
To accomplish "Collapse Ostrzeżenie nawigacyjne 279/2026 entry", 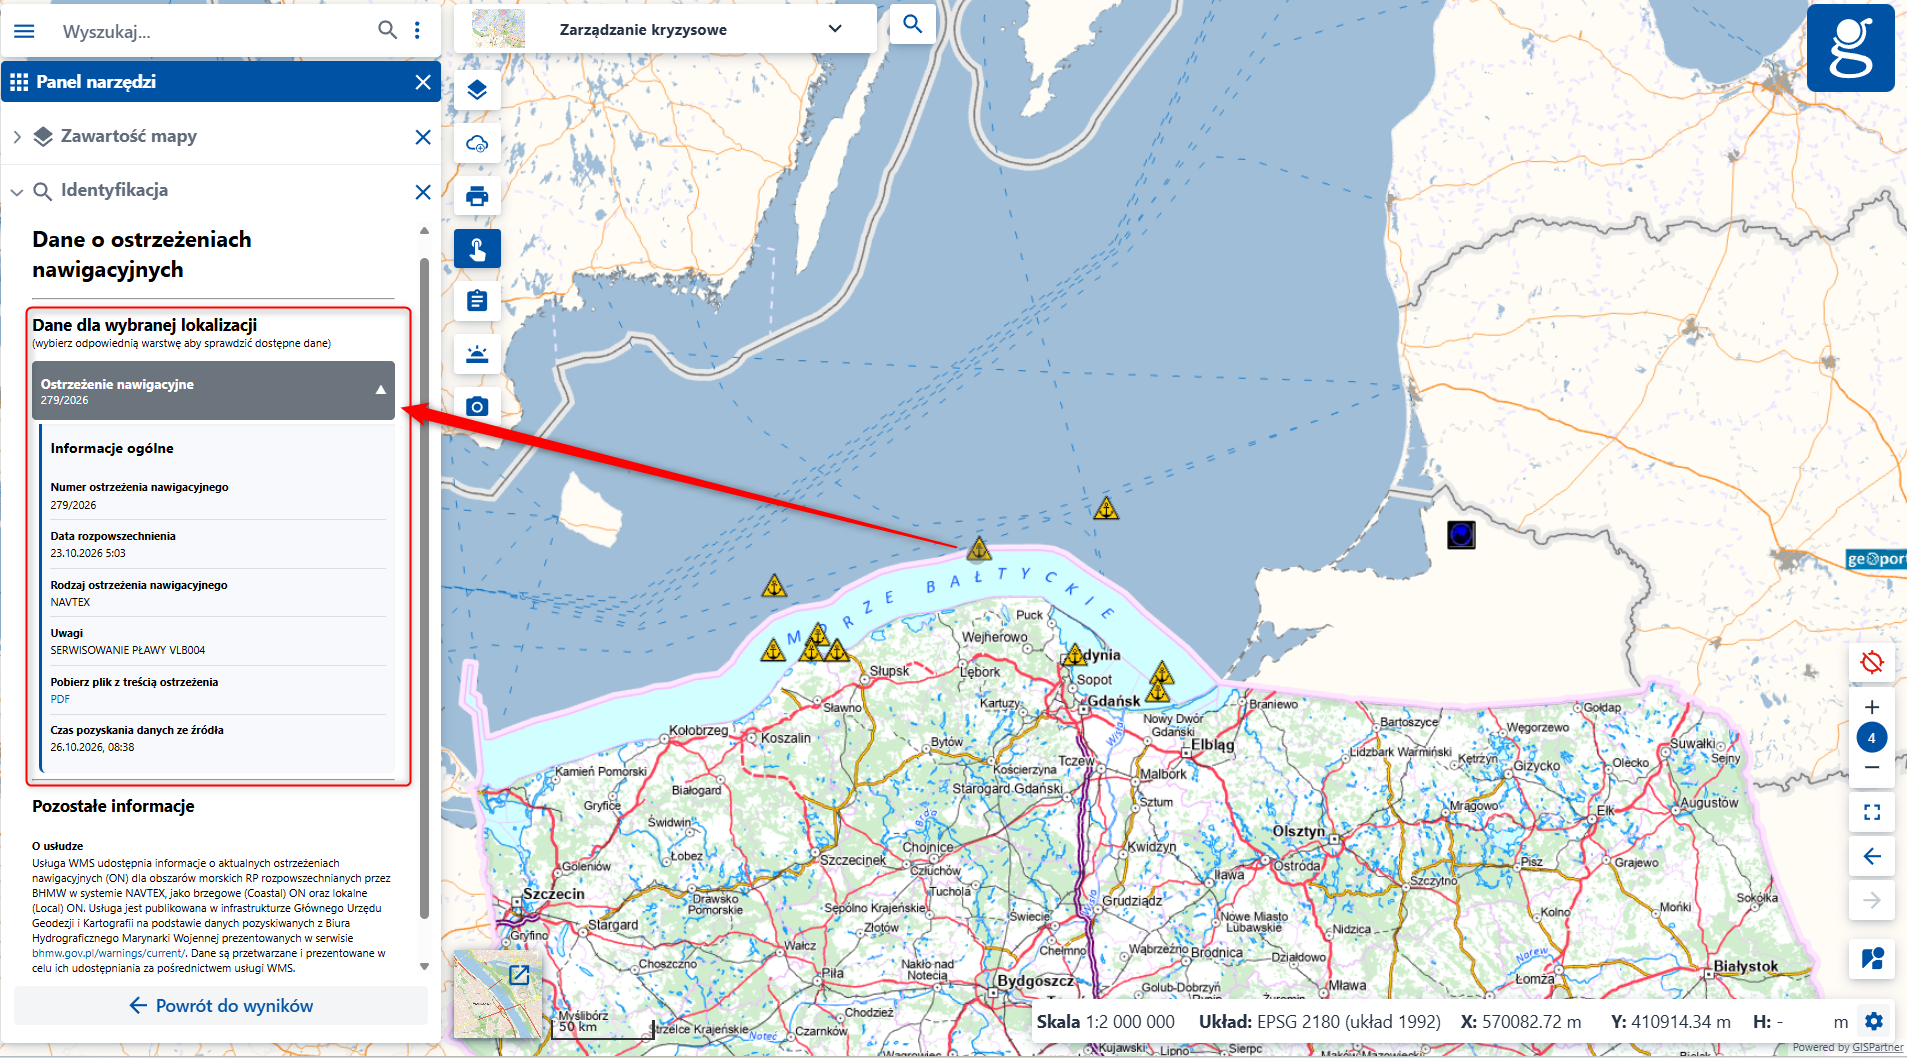I will click(x=213, y=390).
